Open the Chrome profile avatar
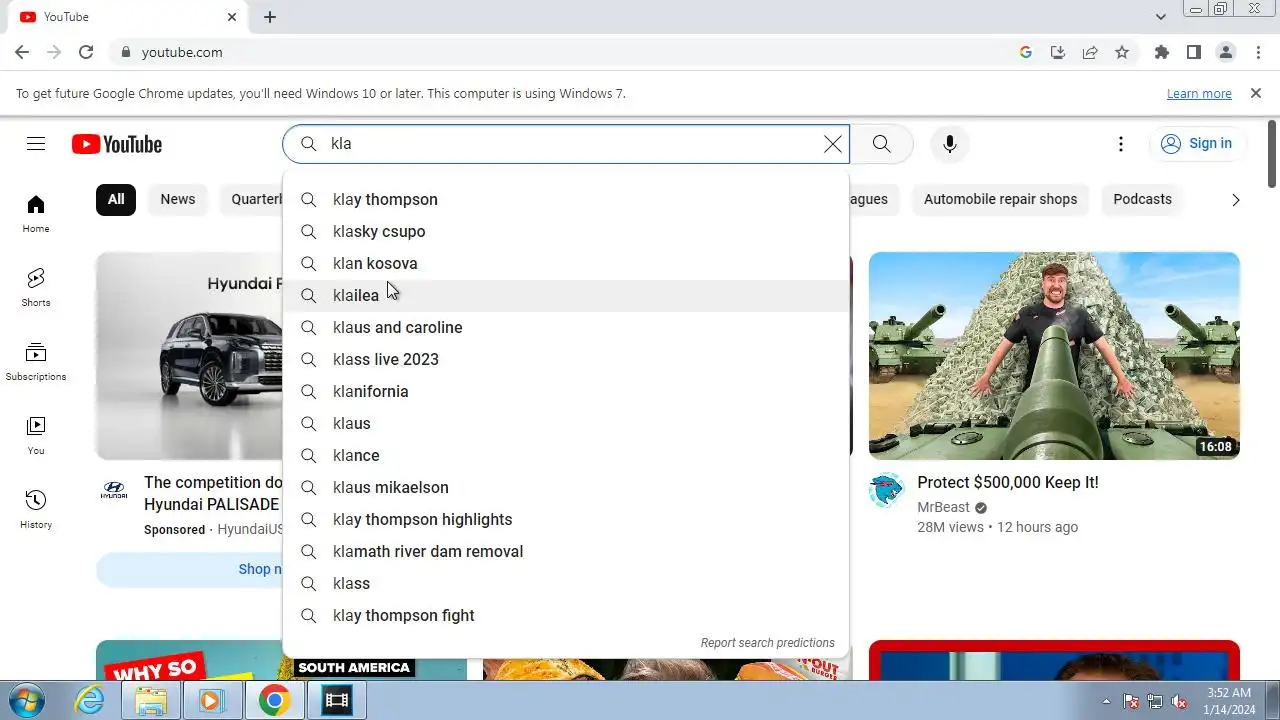 (x=1225, y=52)
